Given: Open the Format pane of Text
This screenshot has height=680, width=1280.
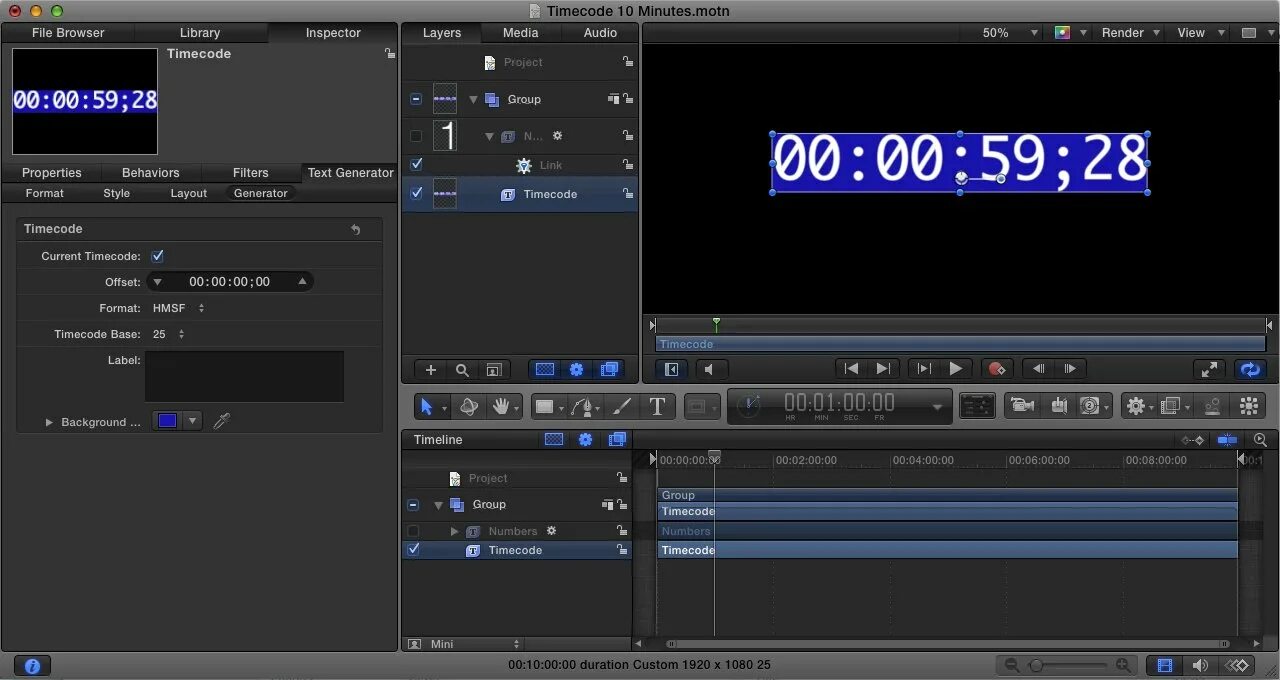Looking at the screenshot, I should [44, 193].
